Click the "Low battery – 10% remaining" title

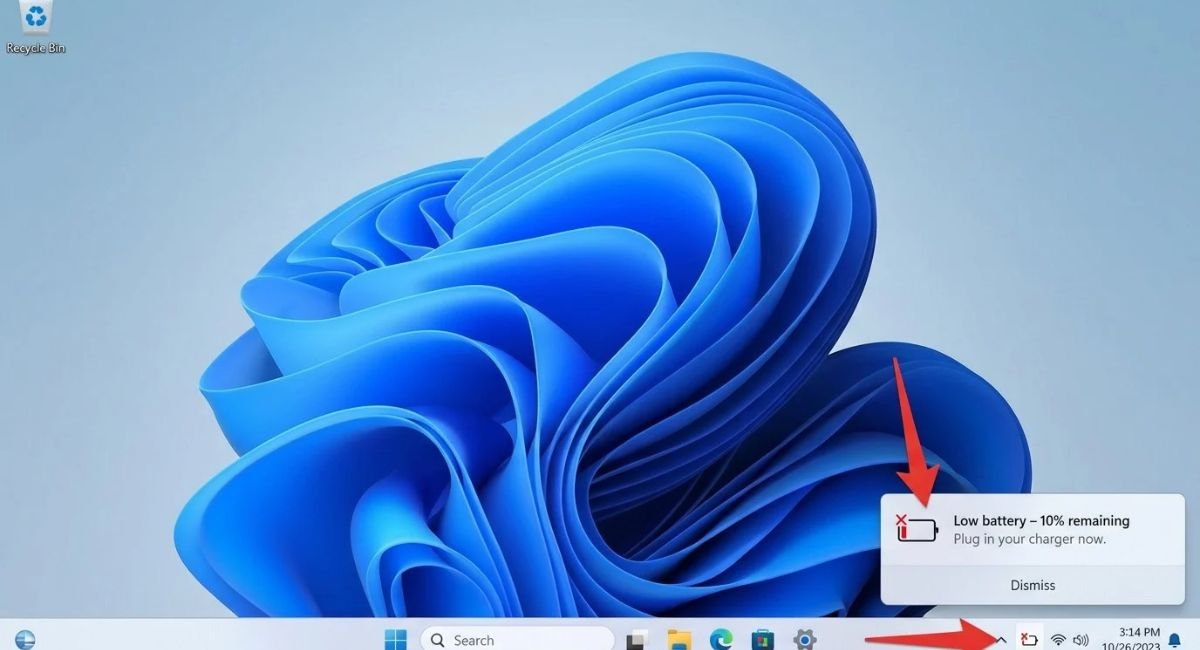click(1041, 521)
